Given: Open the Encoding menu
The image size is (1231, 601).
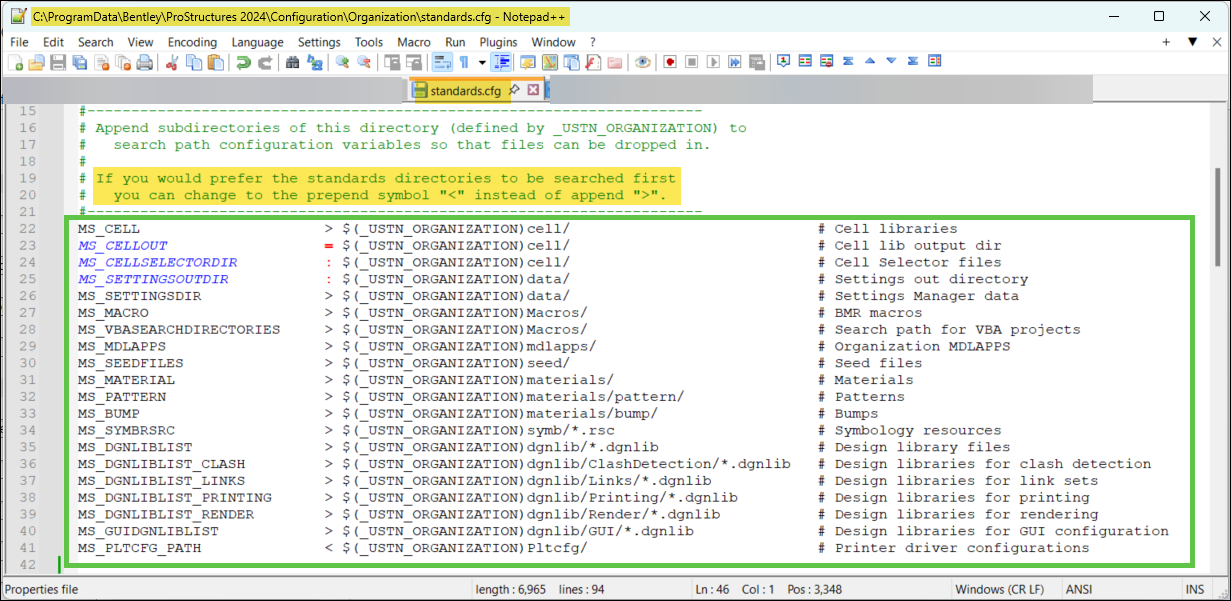Looking at the screenshot, I should pos(192,42).
